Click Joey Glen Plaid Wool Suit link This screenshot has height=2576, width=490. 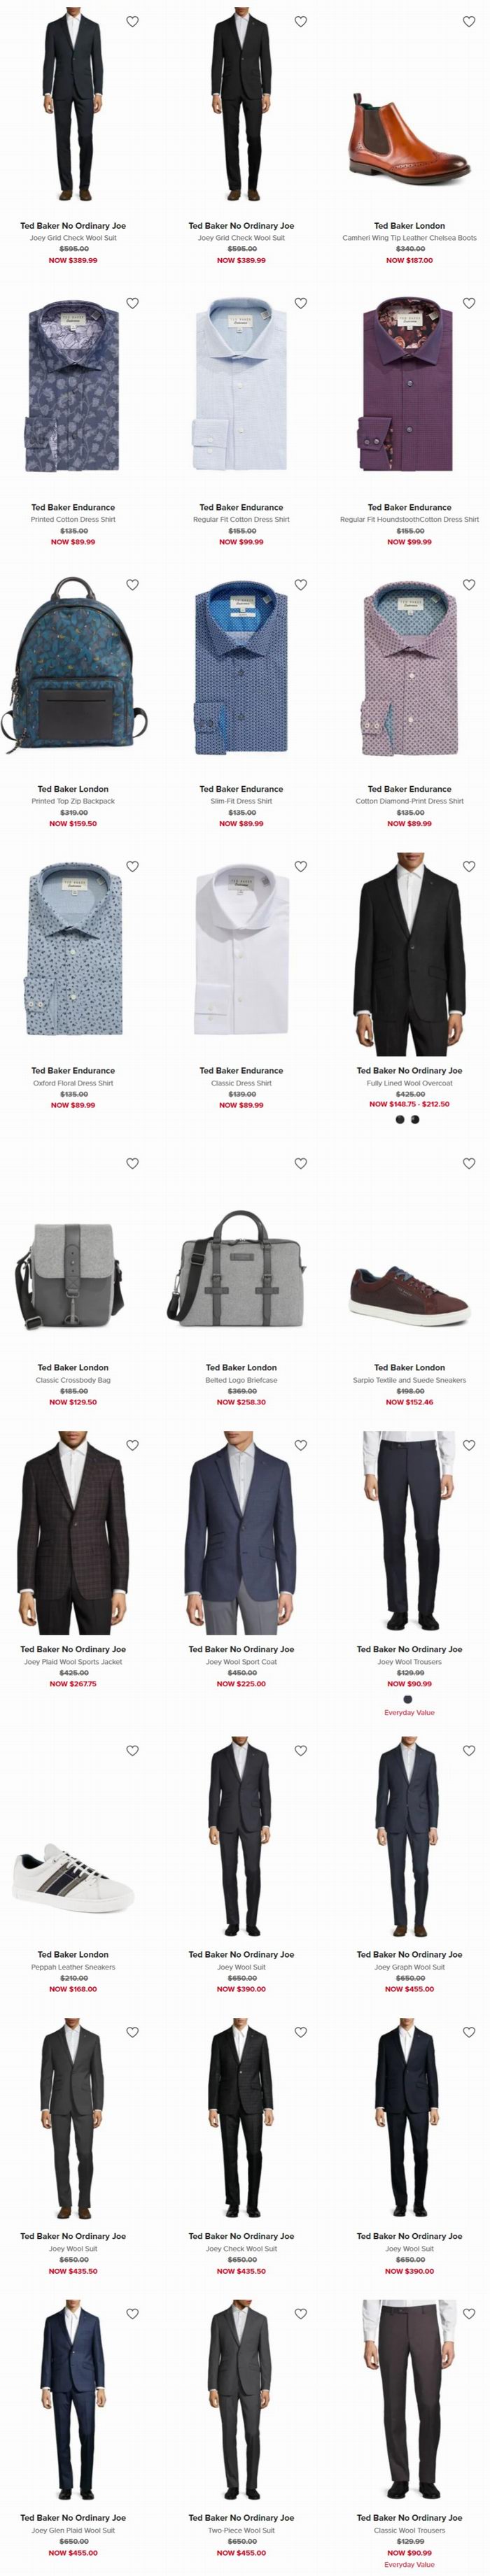[x=73, y=2530]
